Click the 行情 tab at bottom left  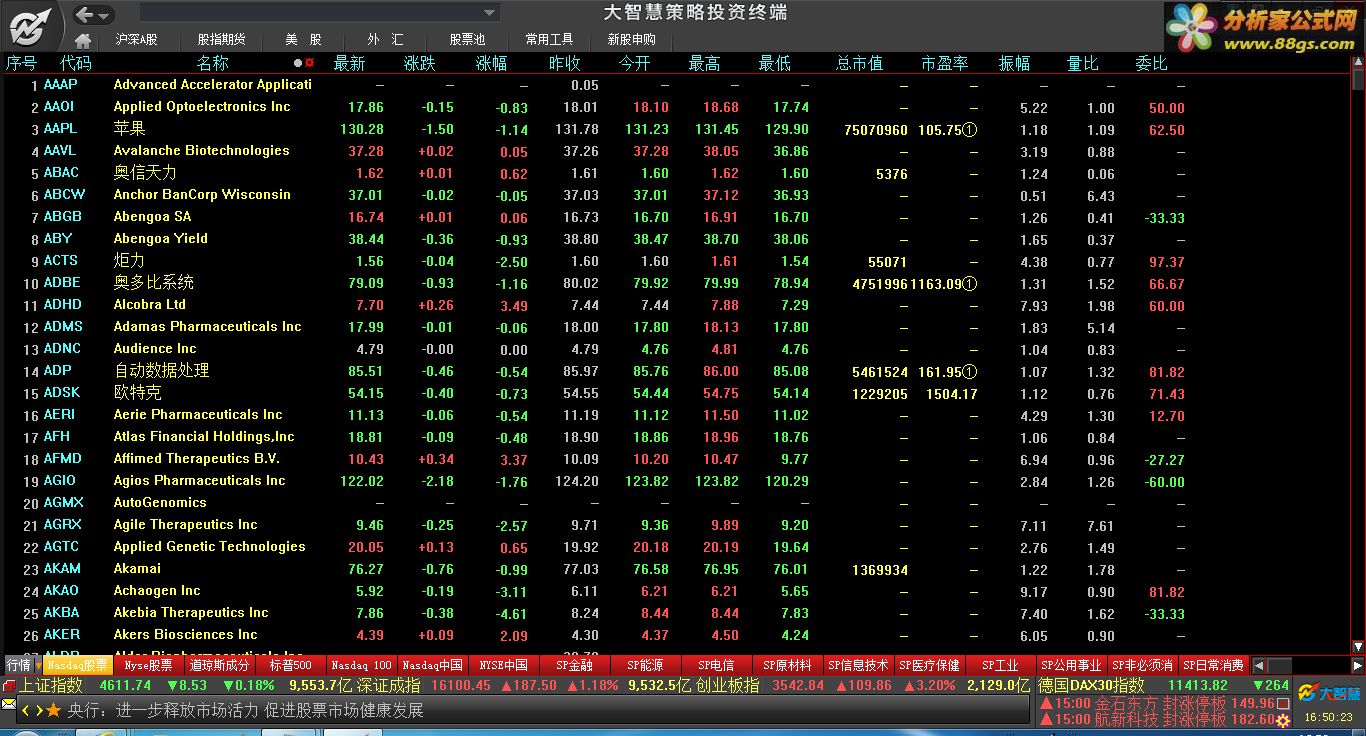click(x=19, y=665)
